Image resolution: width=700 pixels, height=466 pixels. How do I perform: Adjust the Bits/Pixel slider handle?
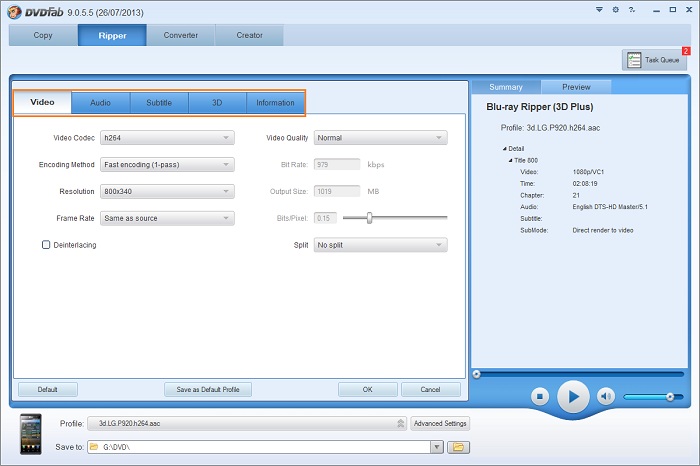pos(369,218)
